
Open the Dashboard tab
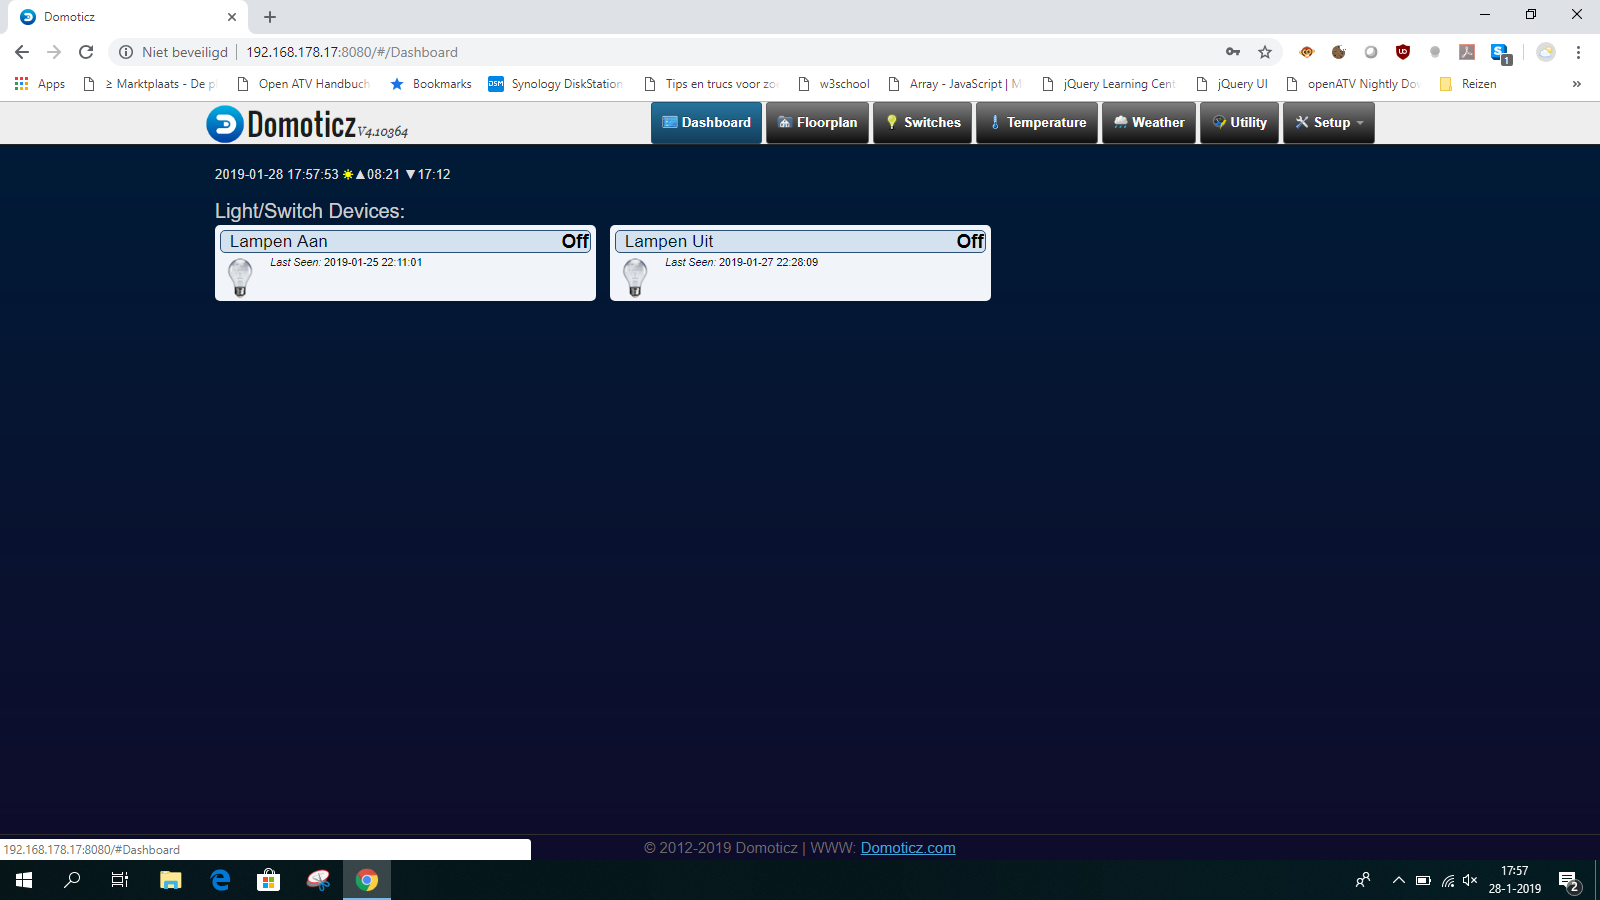(706, 123)
